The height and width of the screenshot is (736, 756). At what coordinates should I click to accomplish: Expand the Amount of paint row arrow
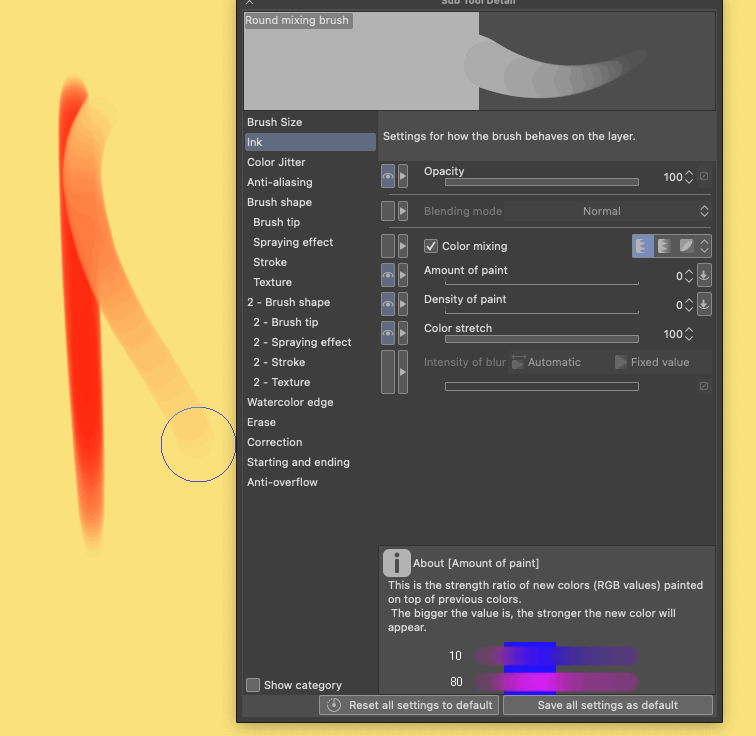[403, 275]
